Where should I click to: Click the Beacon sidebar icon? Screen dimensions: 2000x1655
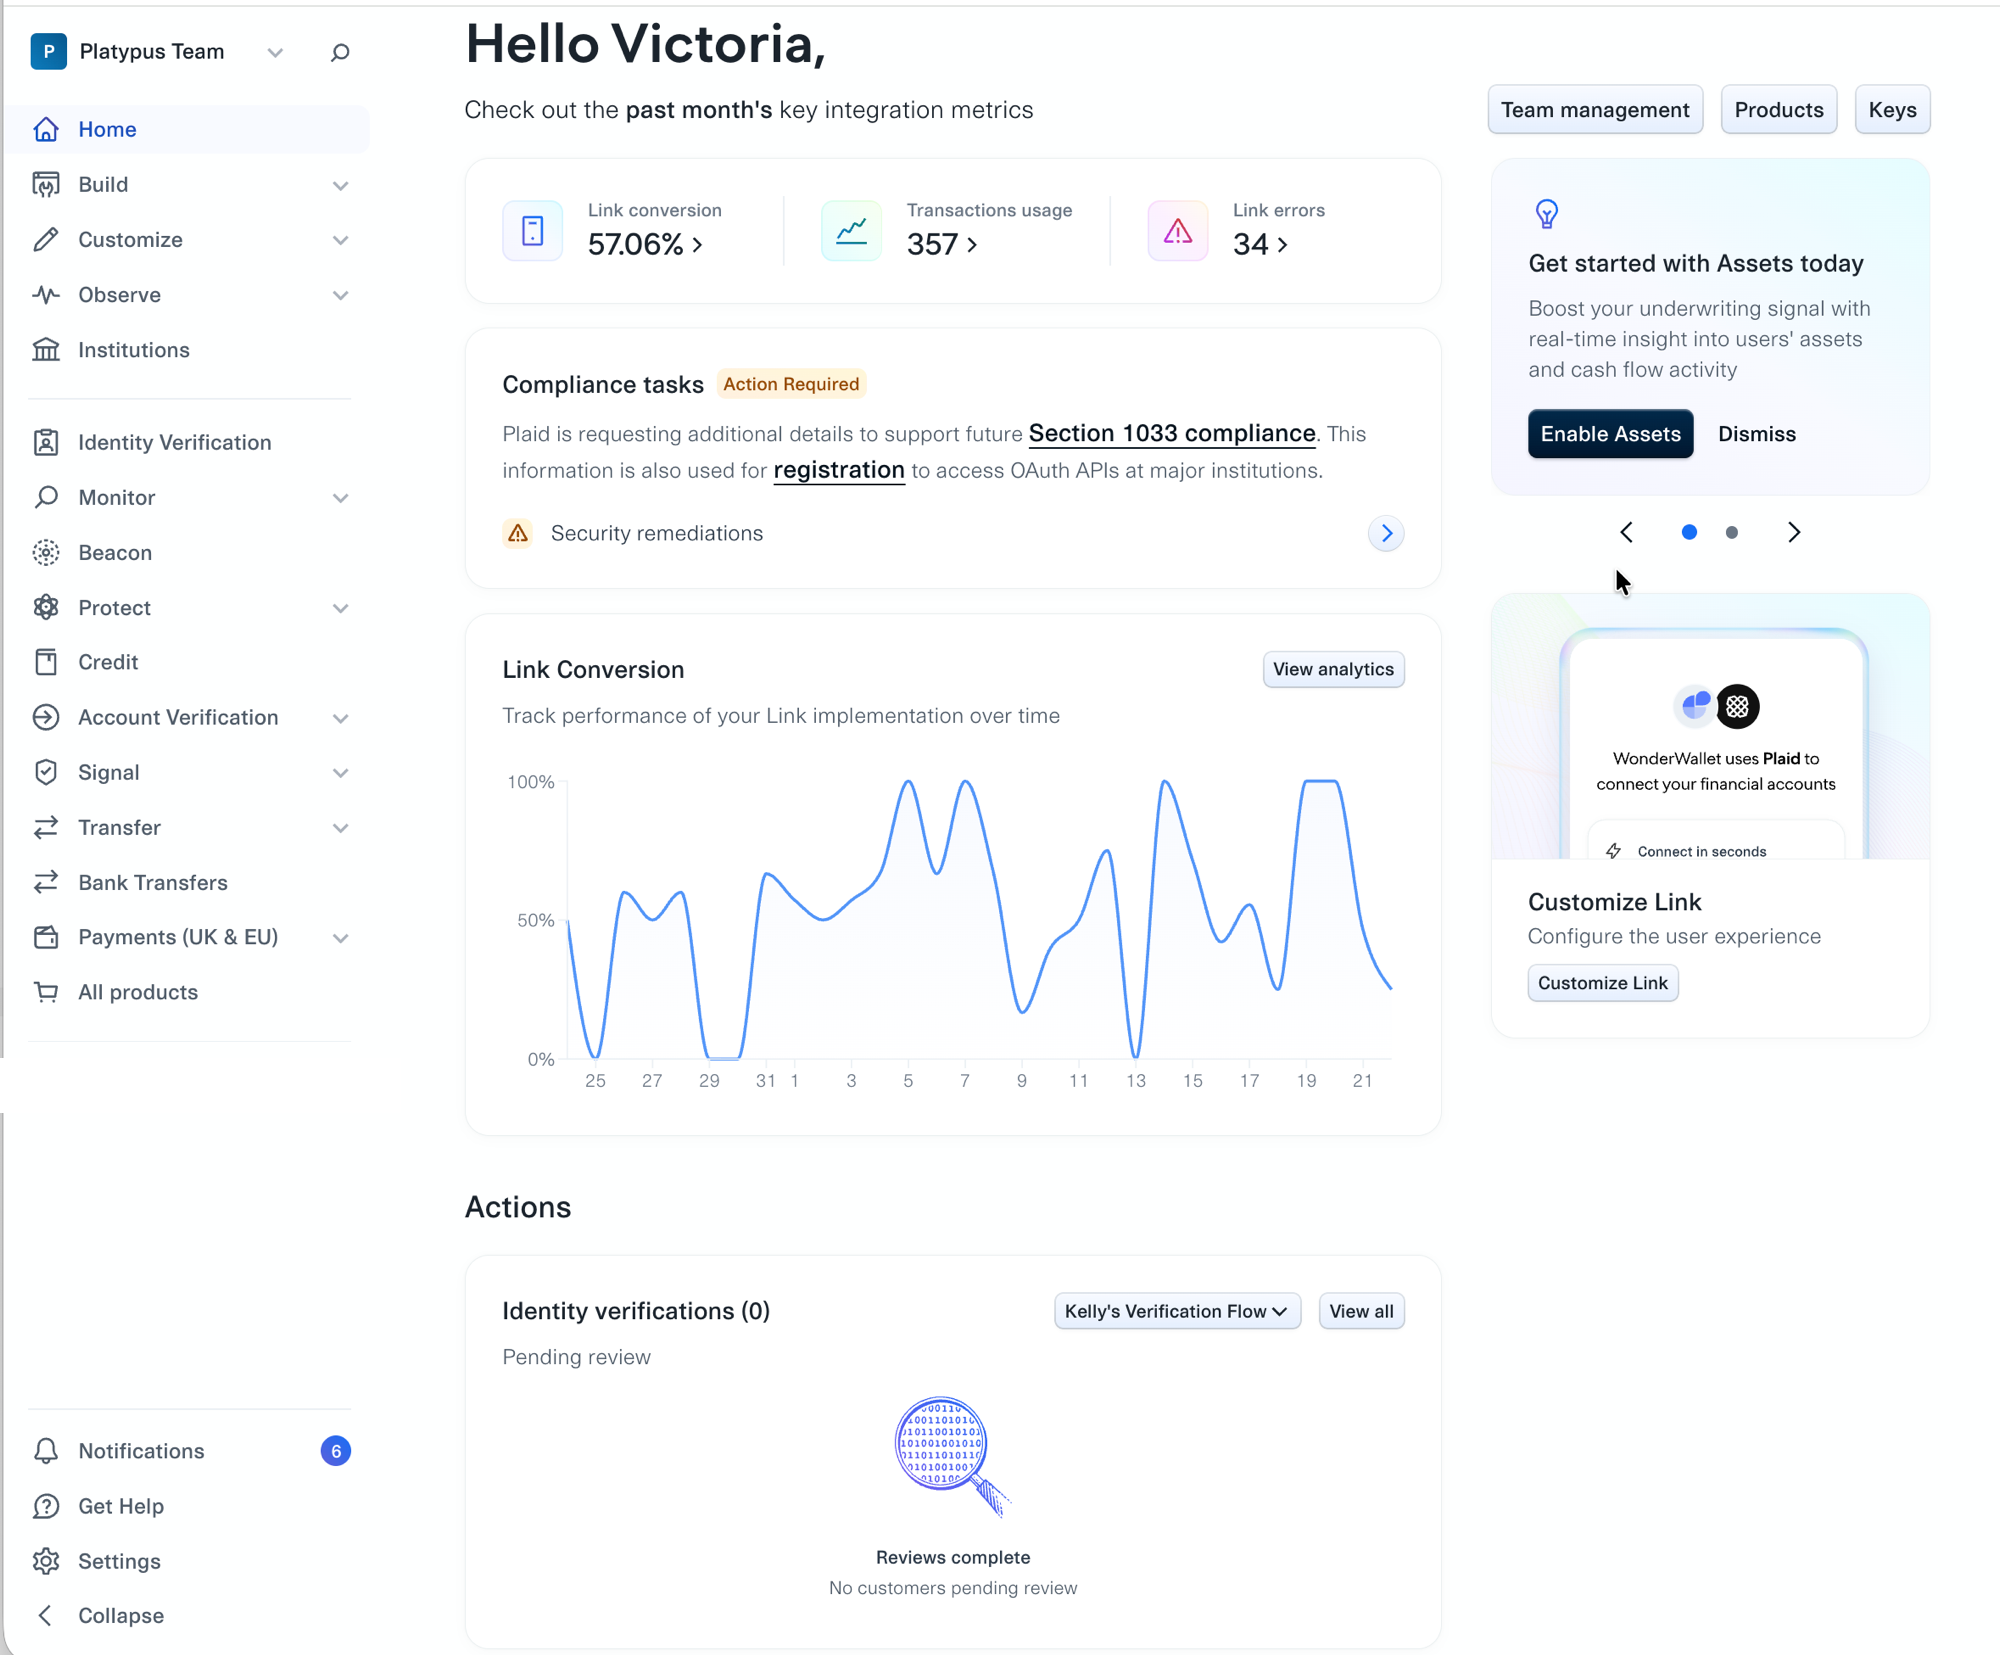(46, 552)
